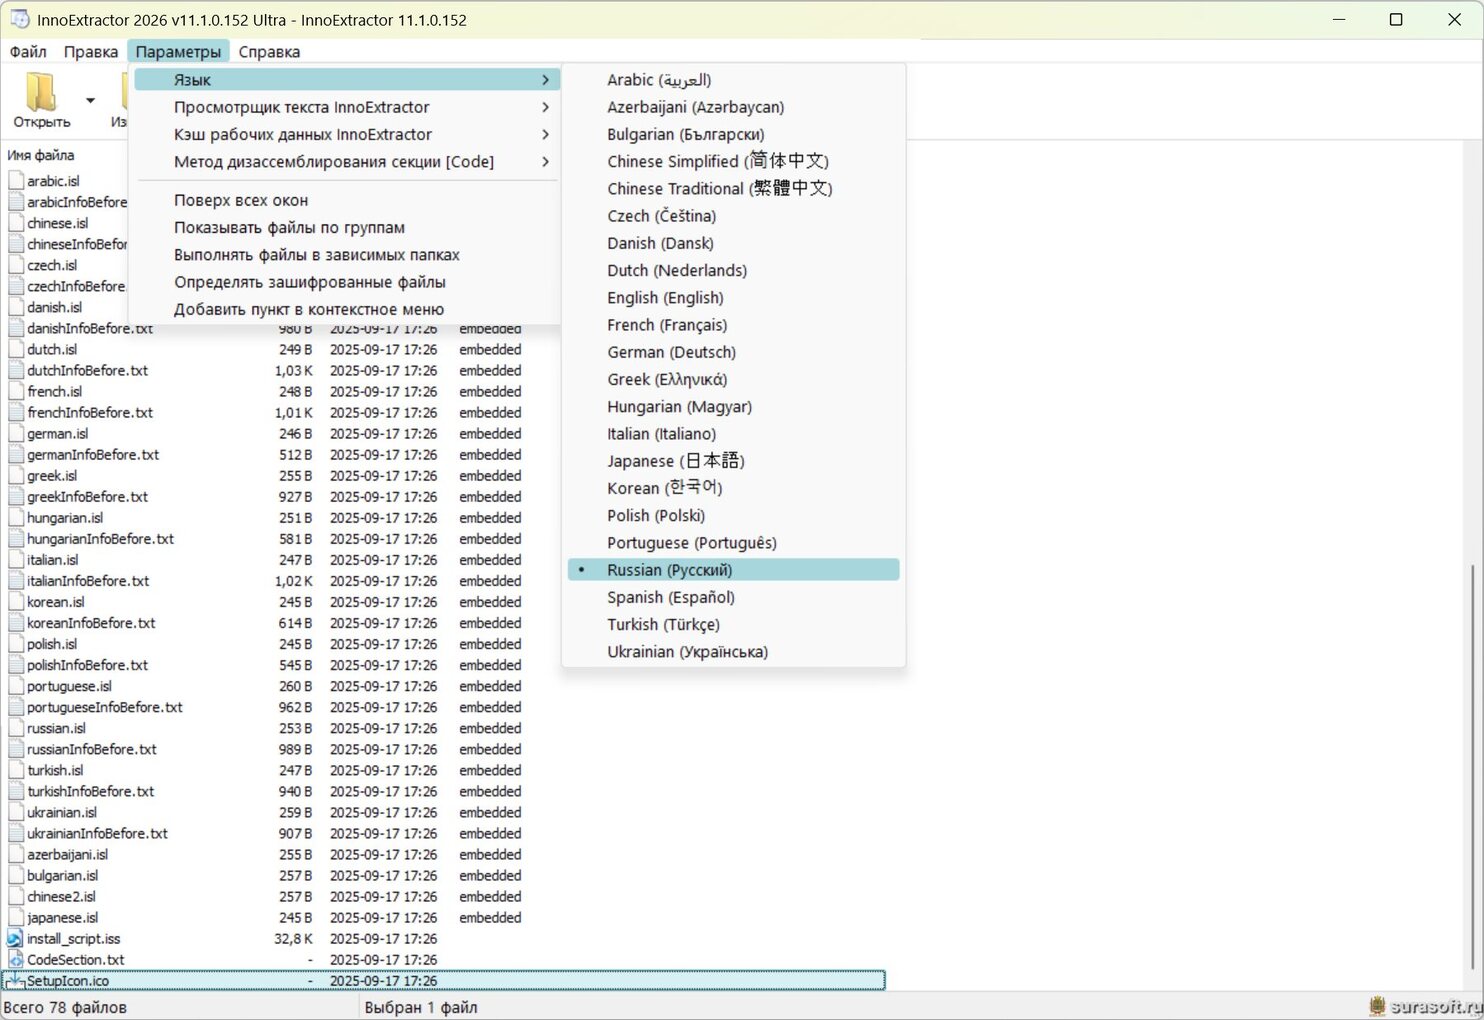This screenshot has height=1020, width=1484.
Task: Enable Показывать файлы по группам
Action: [289, 227]
